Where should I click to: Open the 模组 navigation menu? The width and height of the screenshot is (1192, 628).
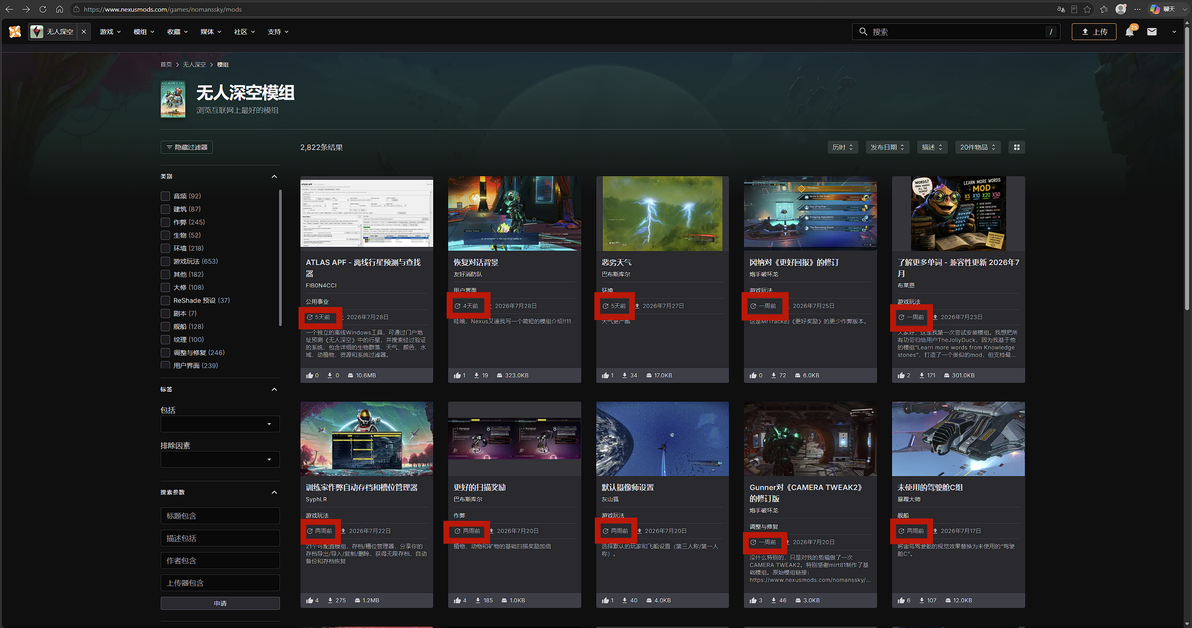144,31
